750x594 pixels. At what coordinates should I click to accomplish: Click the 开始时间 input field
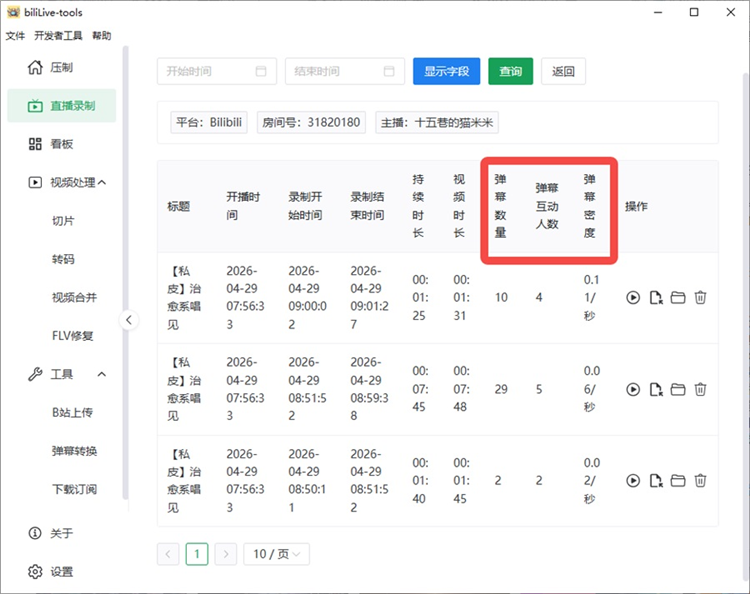click(x=217, y=71)
